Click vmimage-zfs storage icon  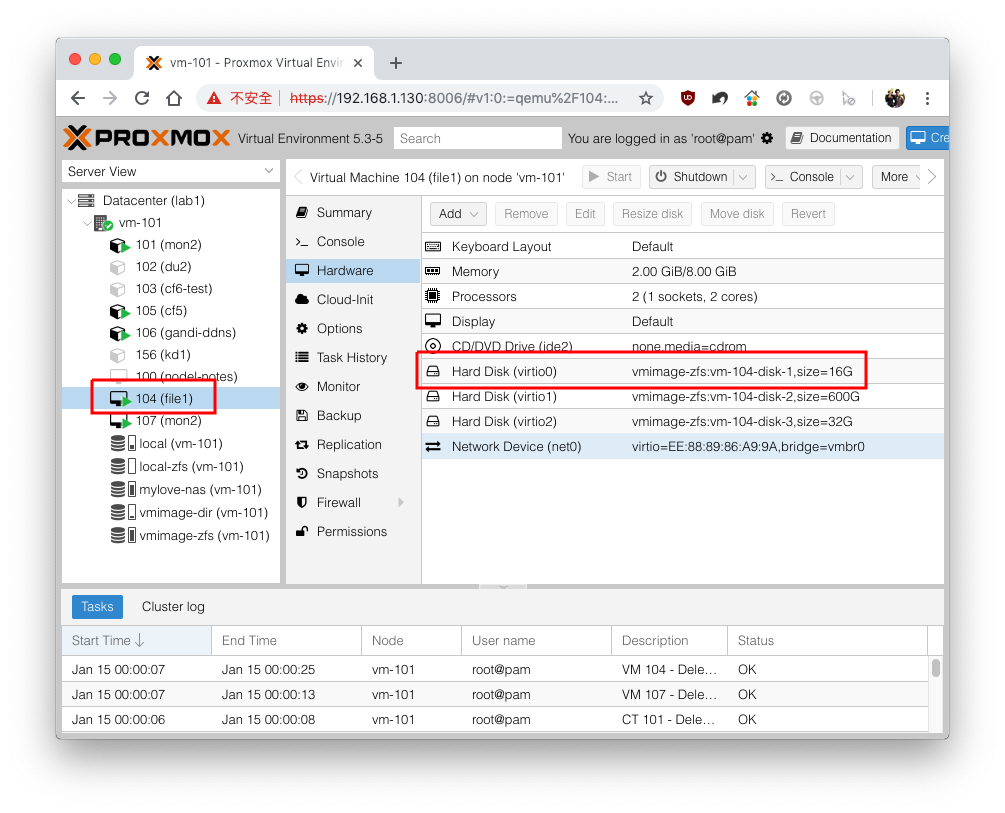(123, 535)
